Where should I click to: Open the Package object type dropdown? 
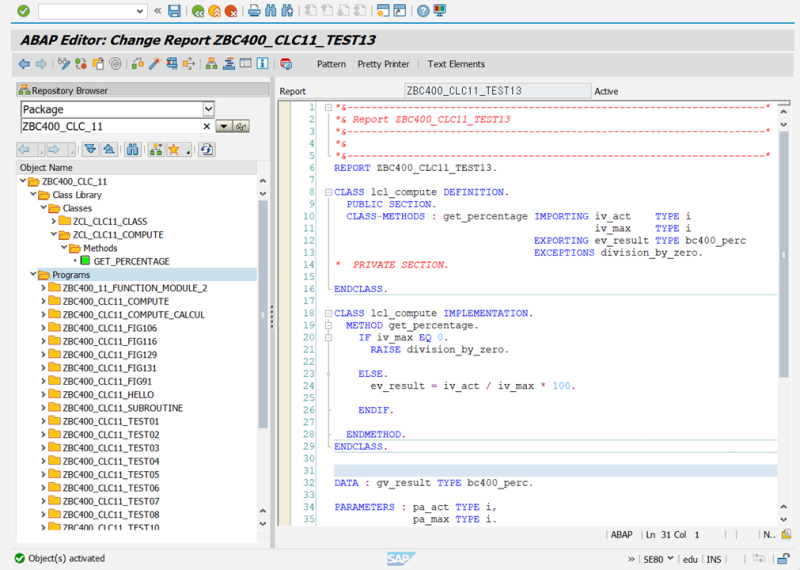[208, 109]
